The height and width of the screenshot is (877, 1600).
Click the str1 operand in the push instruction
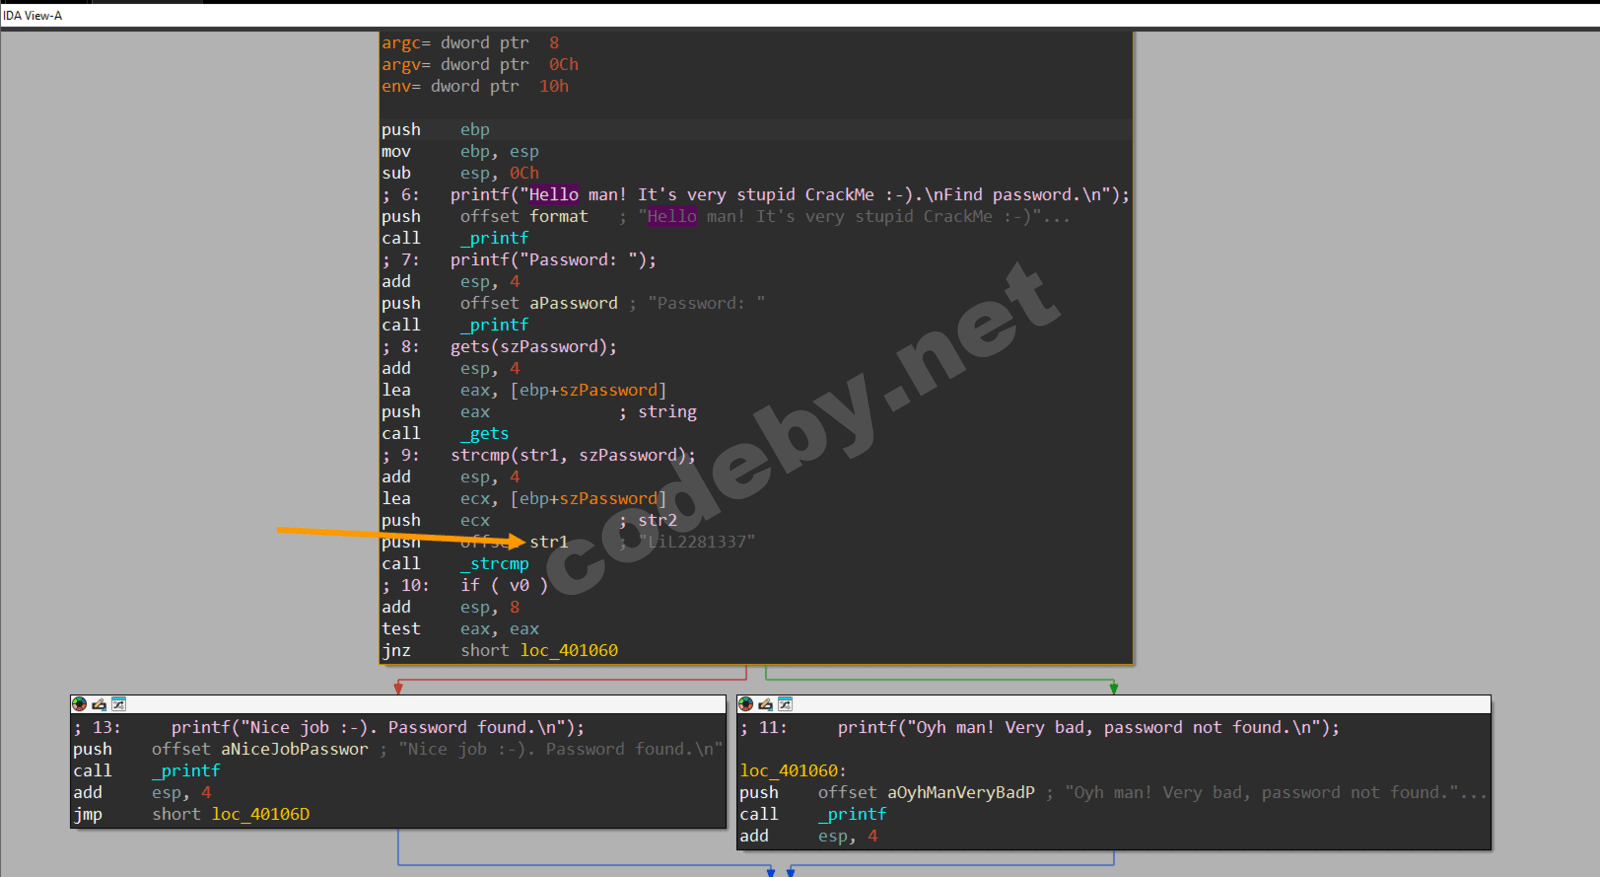coord(549,542)
